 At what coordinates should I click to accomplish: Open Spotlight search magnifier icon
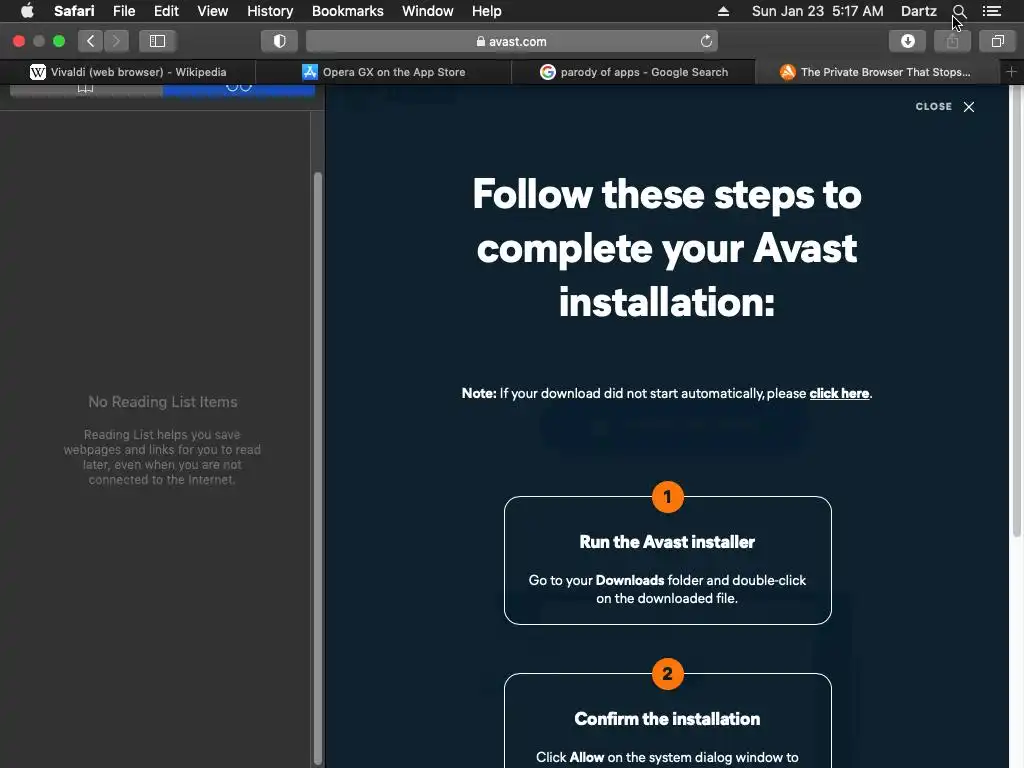959,11
